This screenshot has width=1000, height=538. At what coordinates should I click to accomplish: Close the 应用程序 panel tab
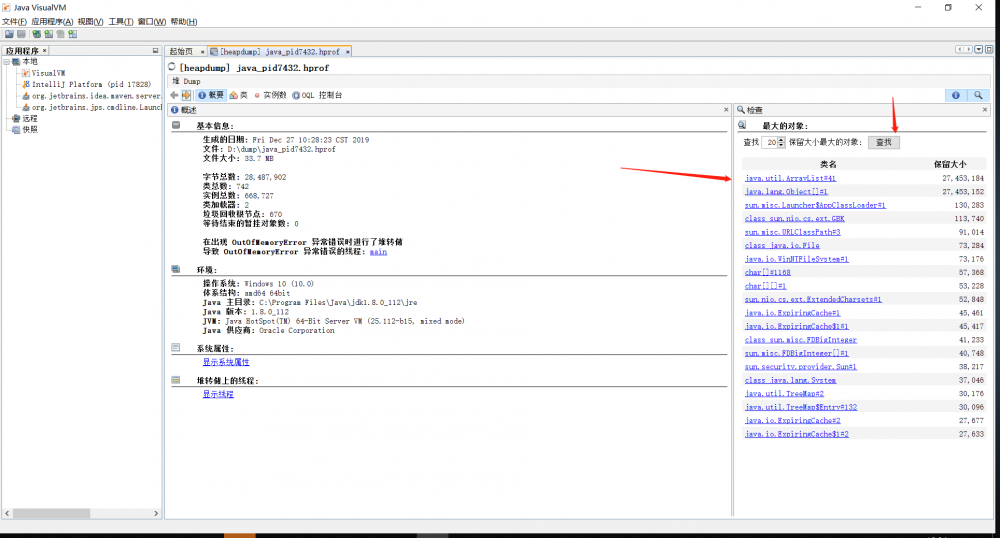pos(45,50)
